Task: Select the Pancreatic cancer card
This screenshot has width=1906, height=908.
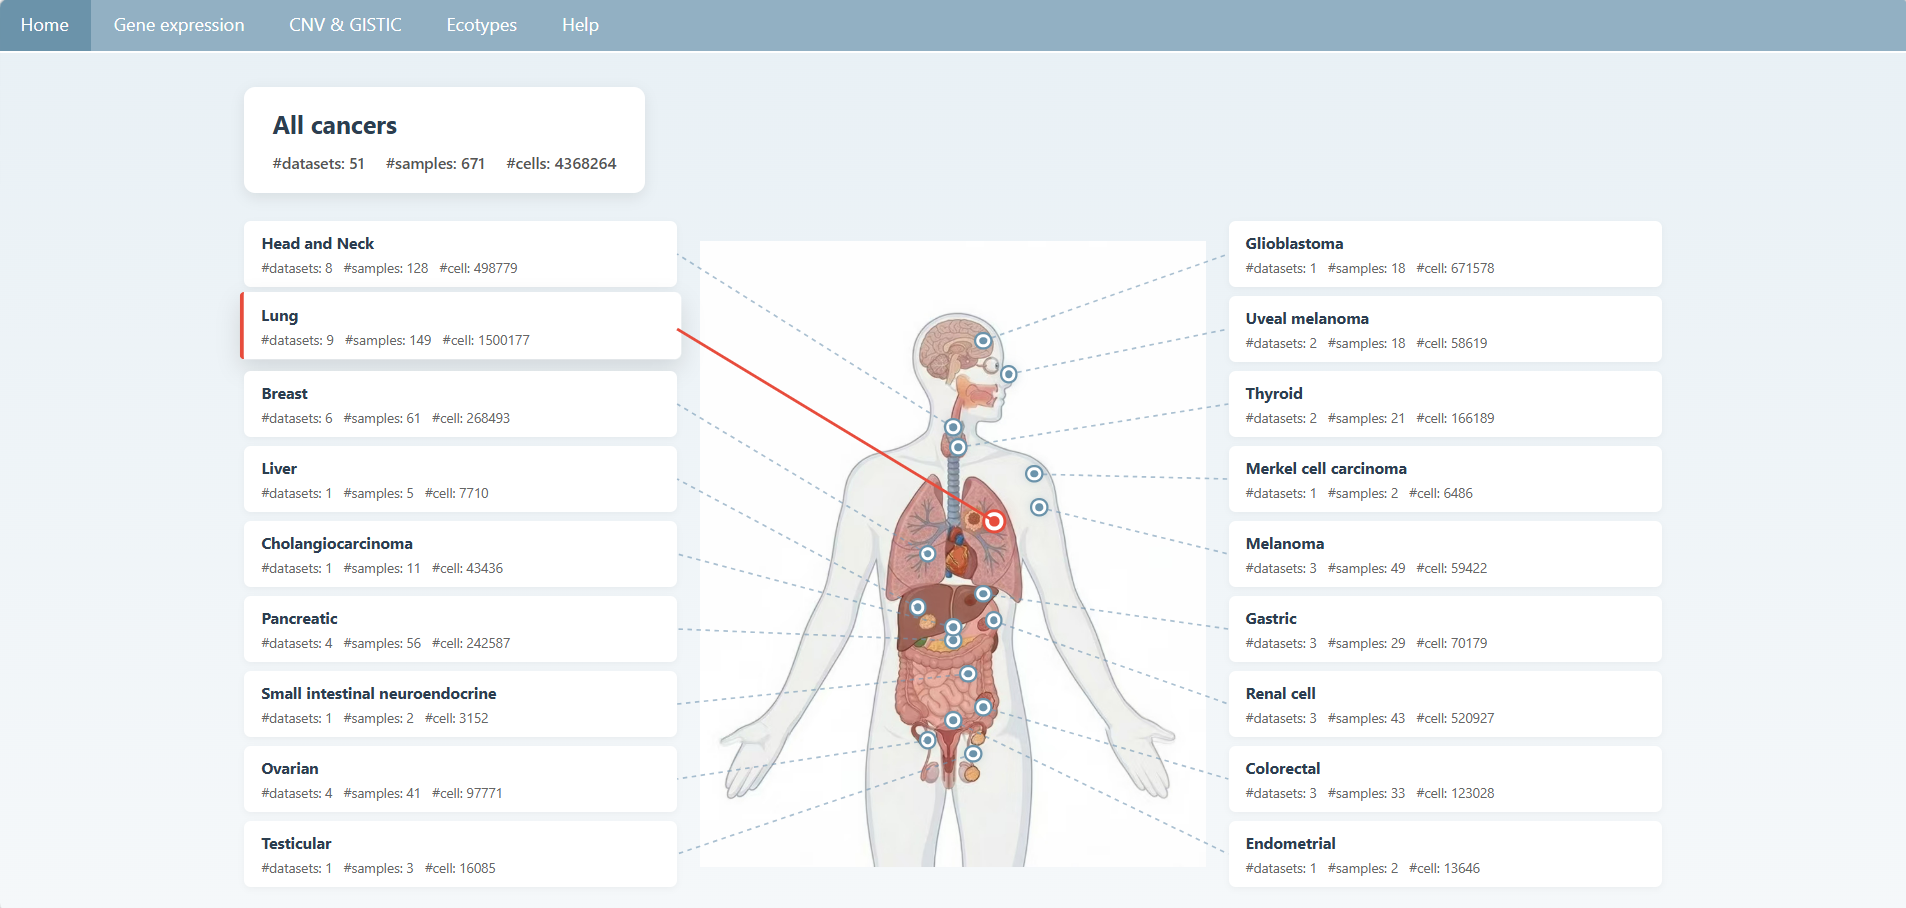Action: pos(460,630)
